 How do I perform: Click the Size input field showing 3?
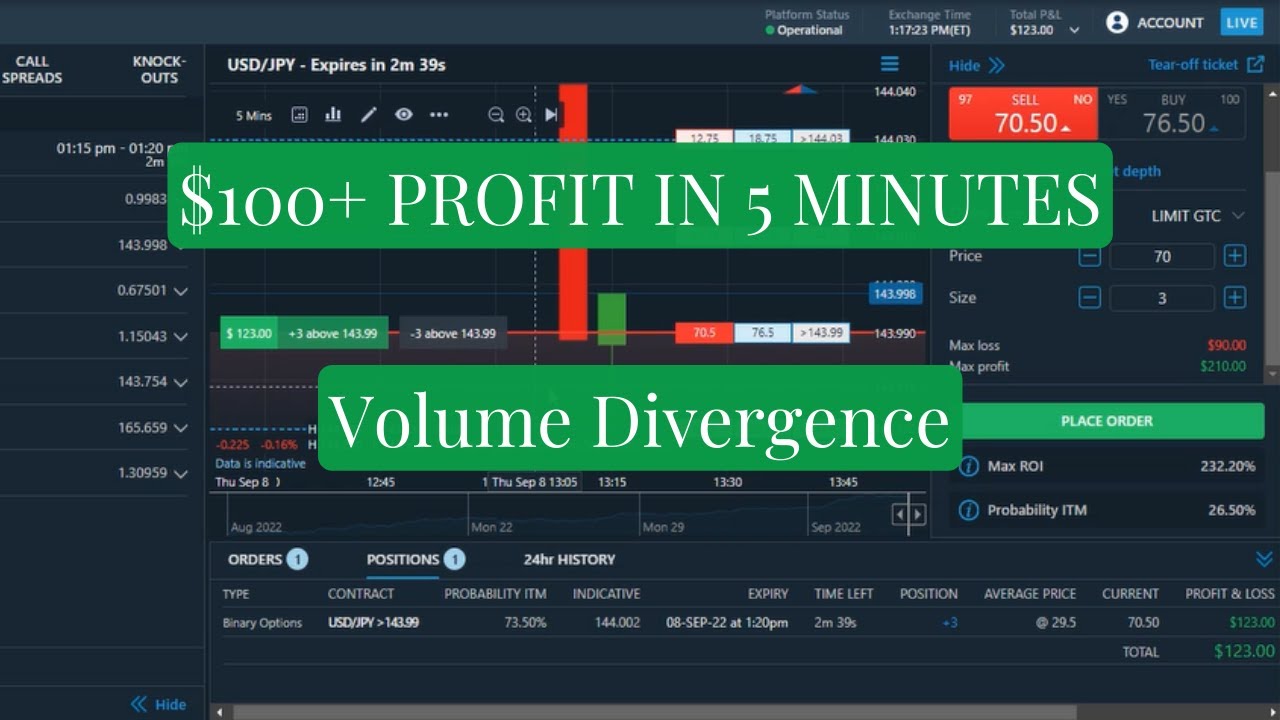(1162, 298)
